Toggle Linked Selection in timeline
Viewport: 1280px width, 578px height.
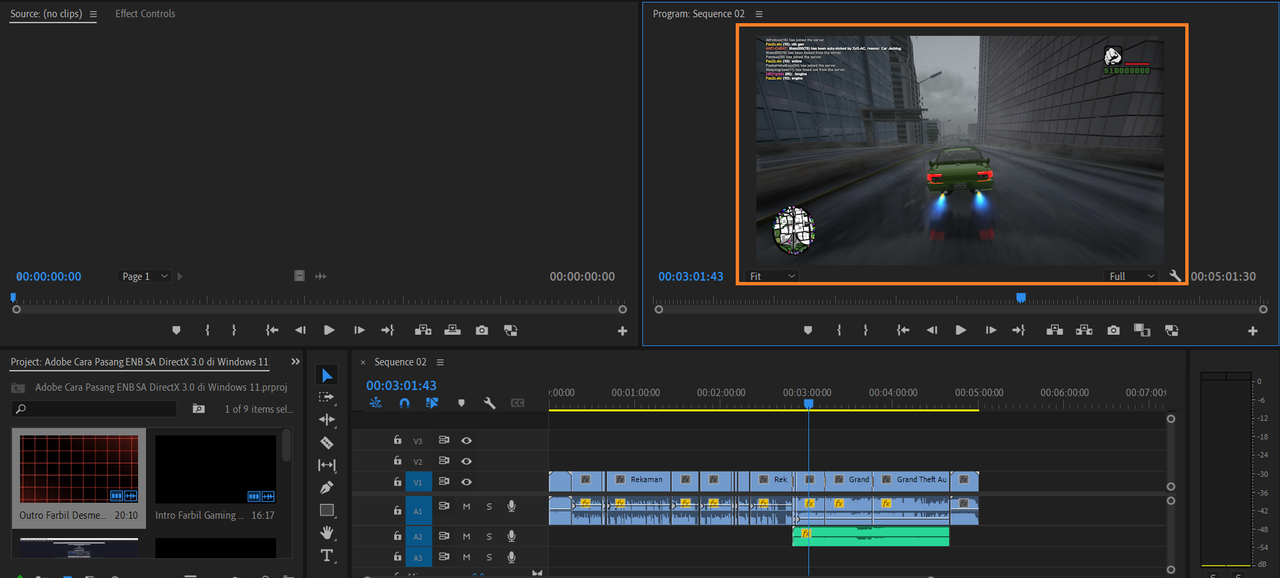[432, 403]
